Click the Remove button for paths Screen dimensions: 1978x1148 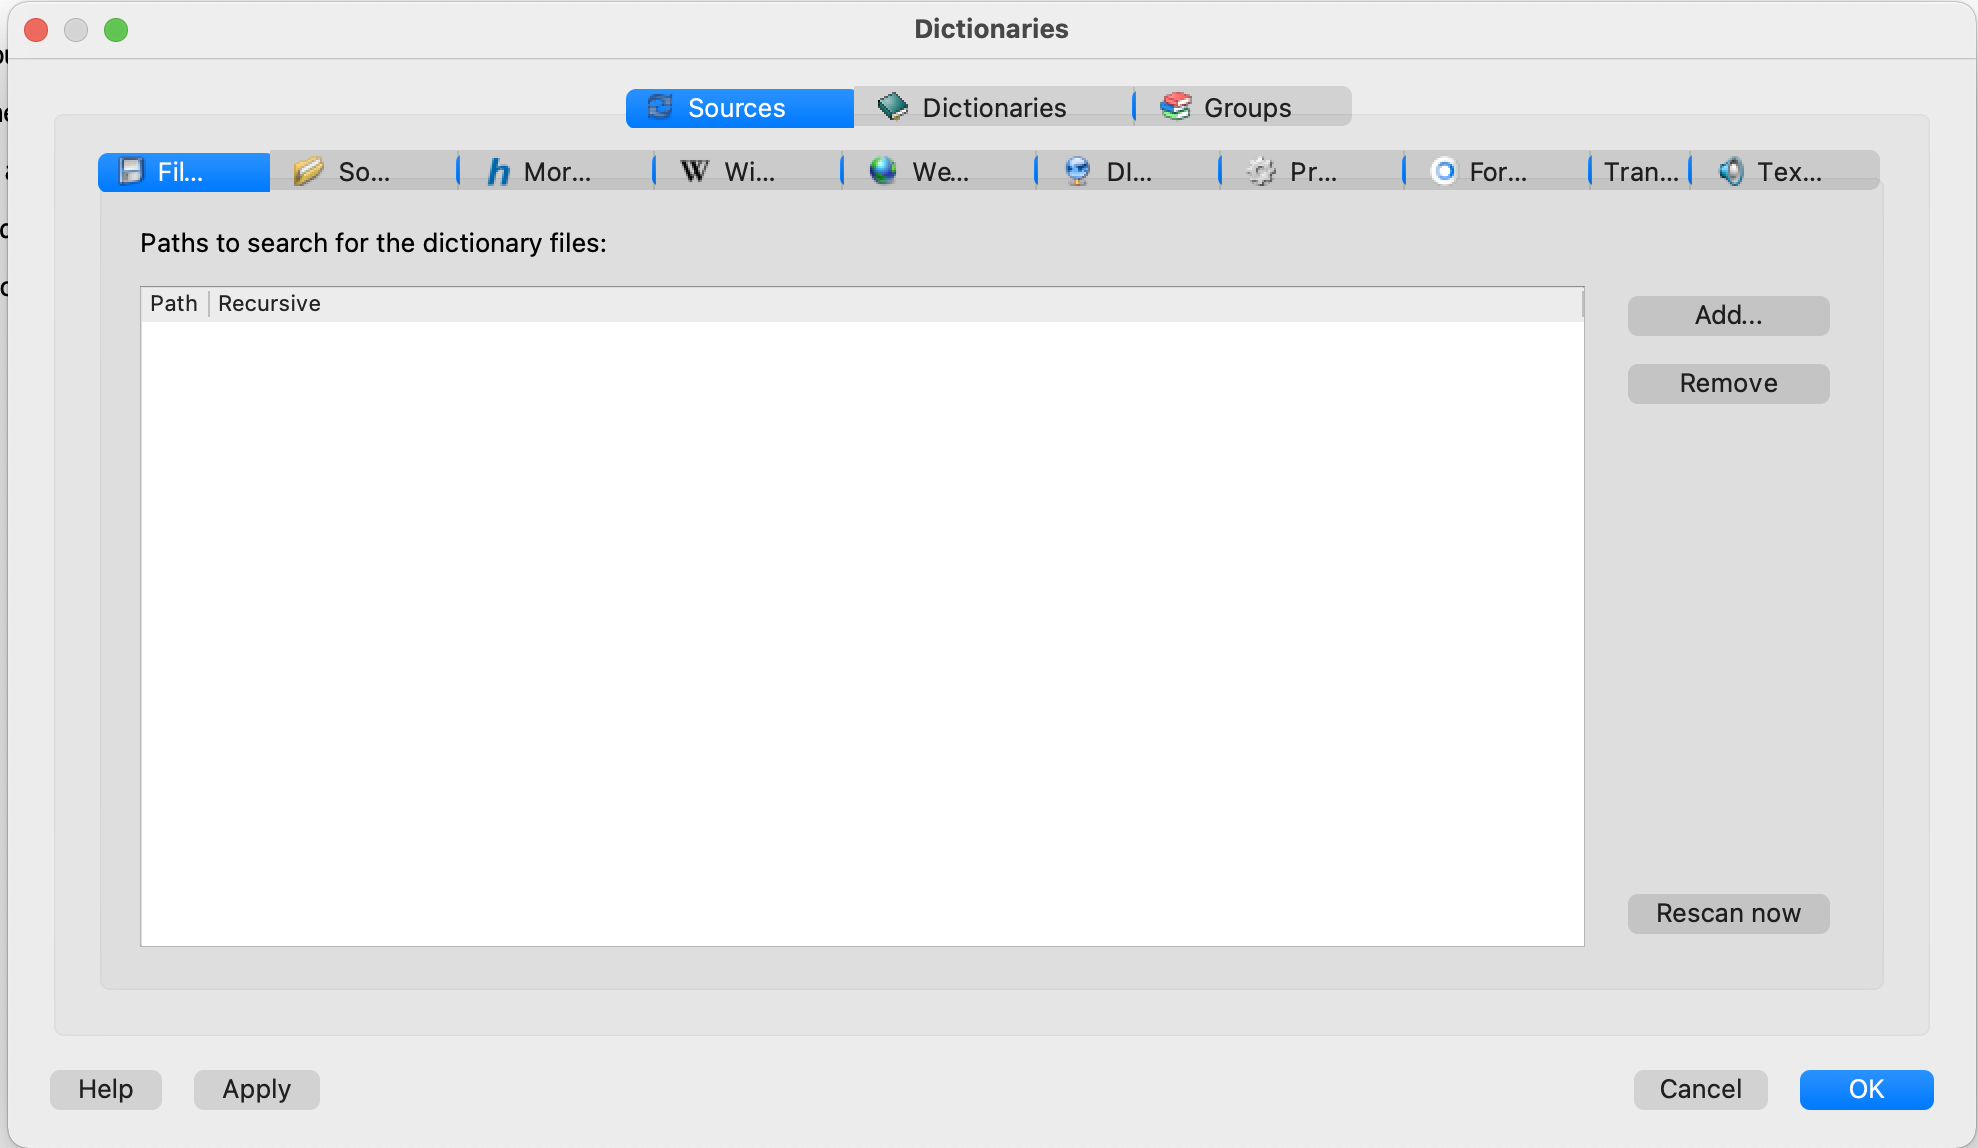pos(1727,383)
